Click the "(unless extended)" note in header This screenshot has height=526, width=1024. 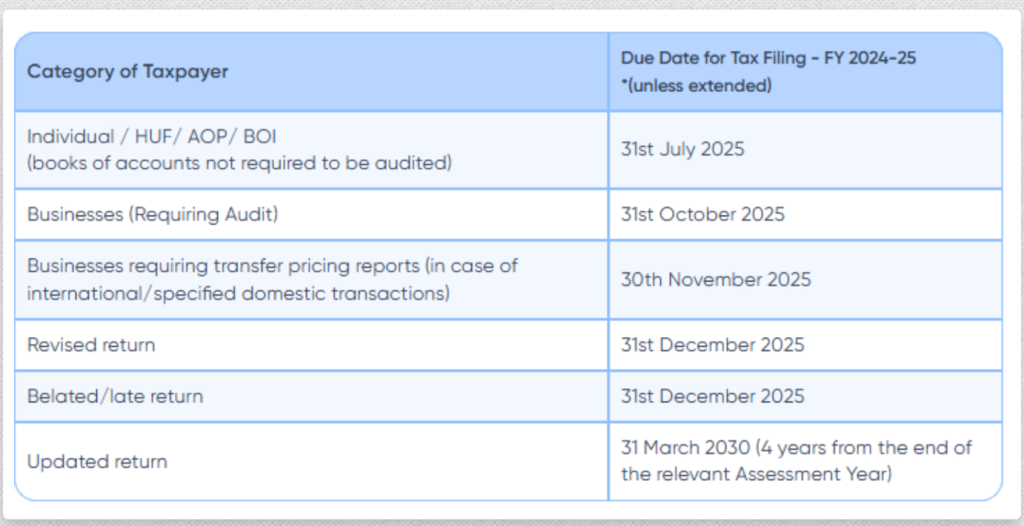(696, 86)
